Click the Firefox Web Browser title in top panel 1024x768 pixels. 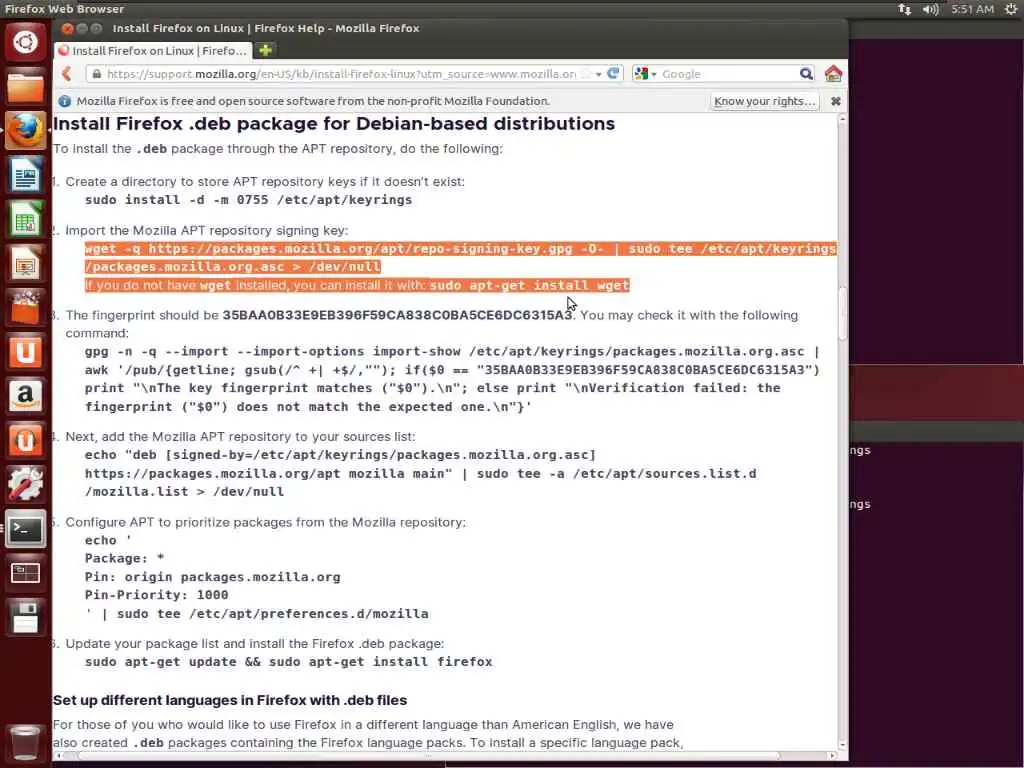pos(64,9)
